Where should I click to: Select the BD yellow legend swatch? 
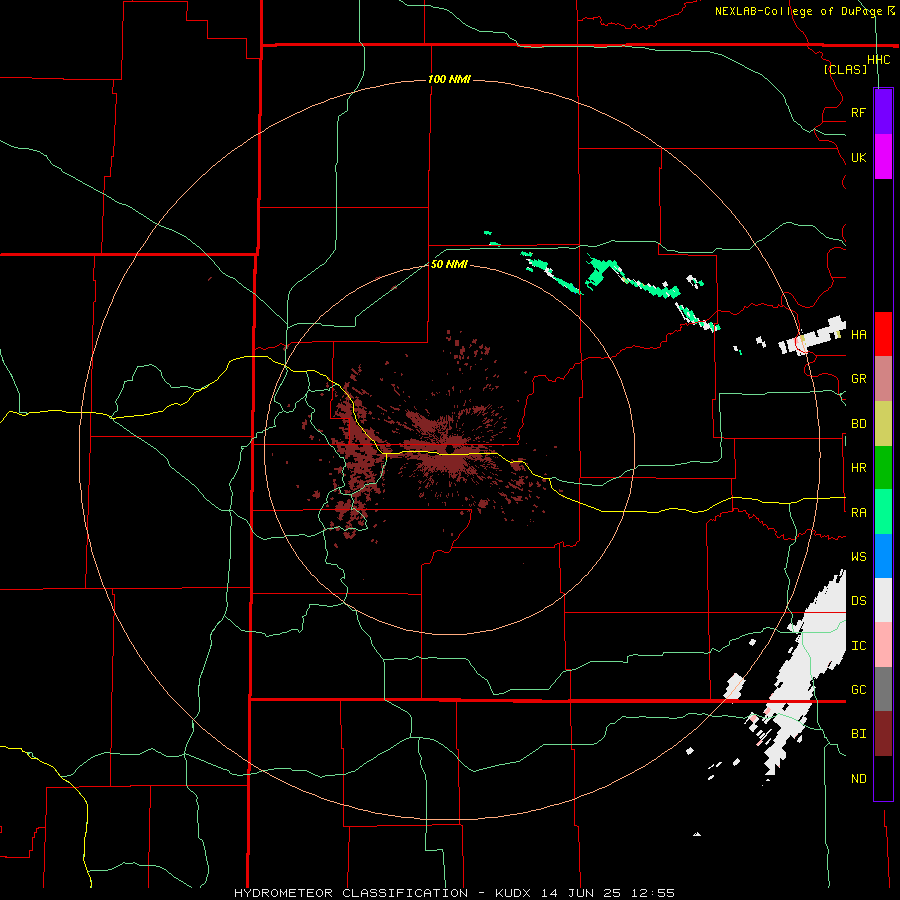883,424
